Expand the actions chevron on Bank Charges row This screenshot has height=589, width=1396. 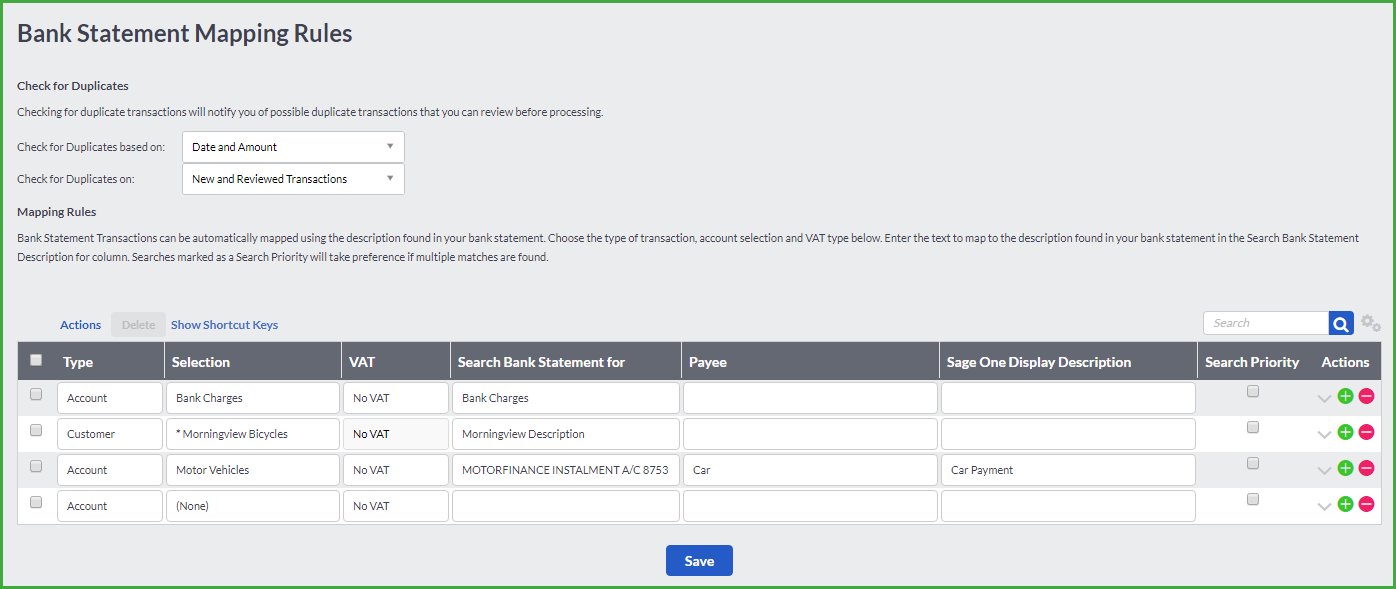click(x=1325, y=398)
